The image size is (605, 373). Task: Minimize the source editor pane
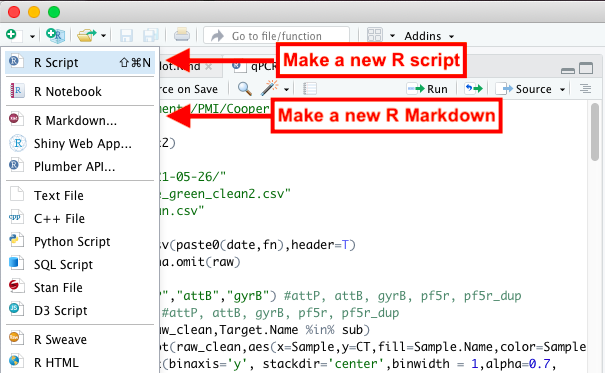[x=568, y=70]
